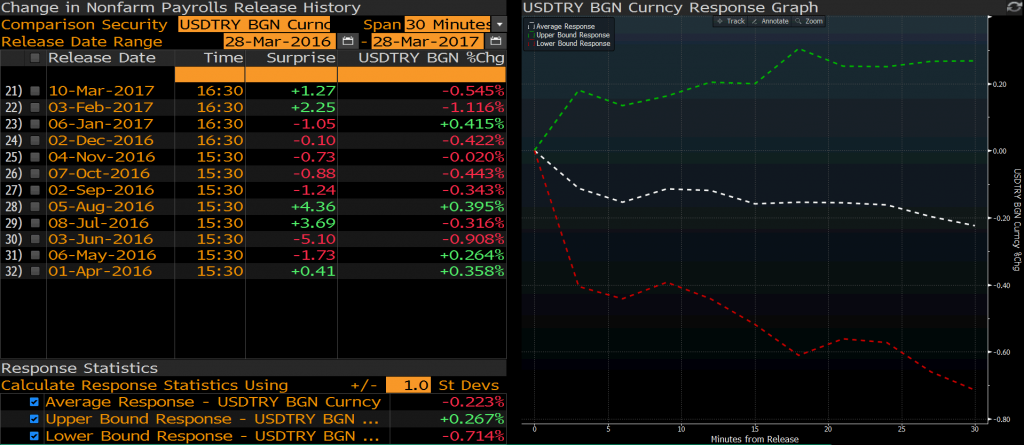The height and width of the screenshot is (445, 1024).
Task: Click the Average Response legend swatch
Action: (x=531, y=26)
